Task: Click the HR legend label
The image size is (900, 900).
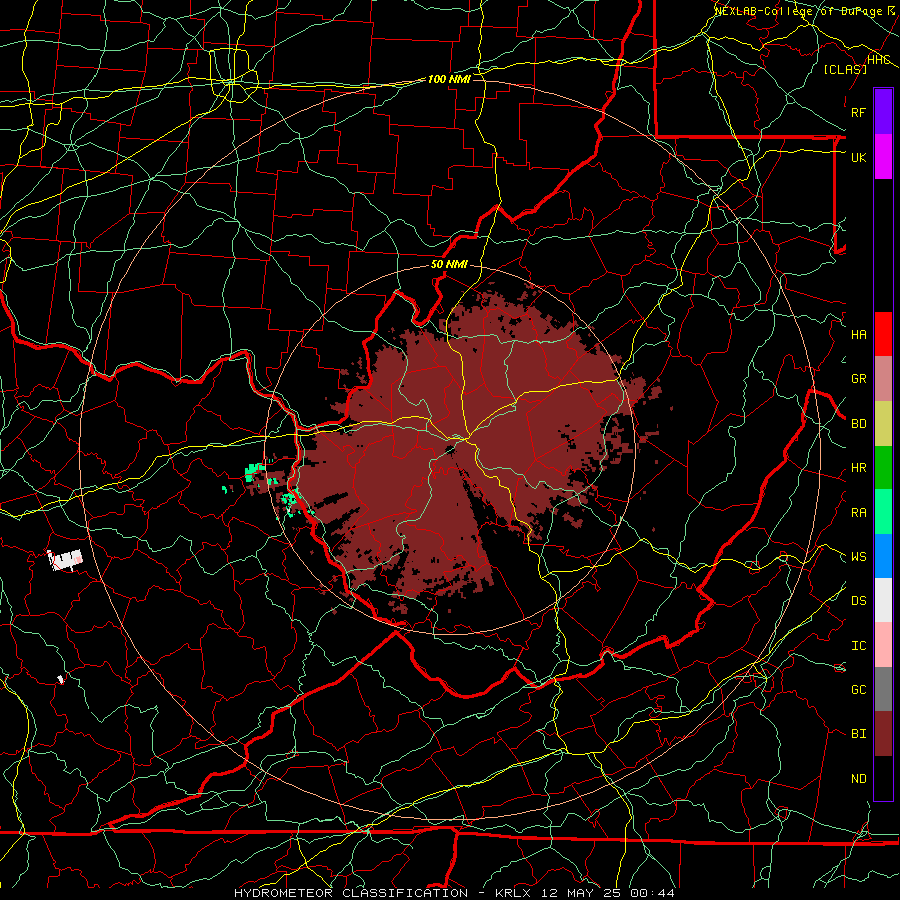Action: (x=858, y=468)
